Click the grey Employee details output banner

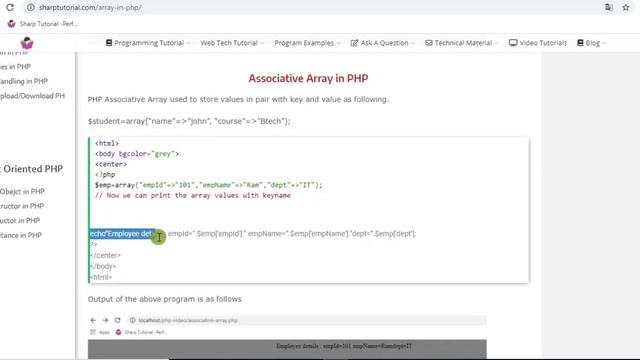click(287, 349)
